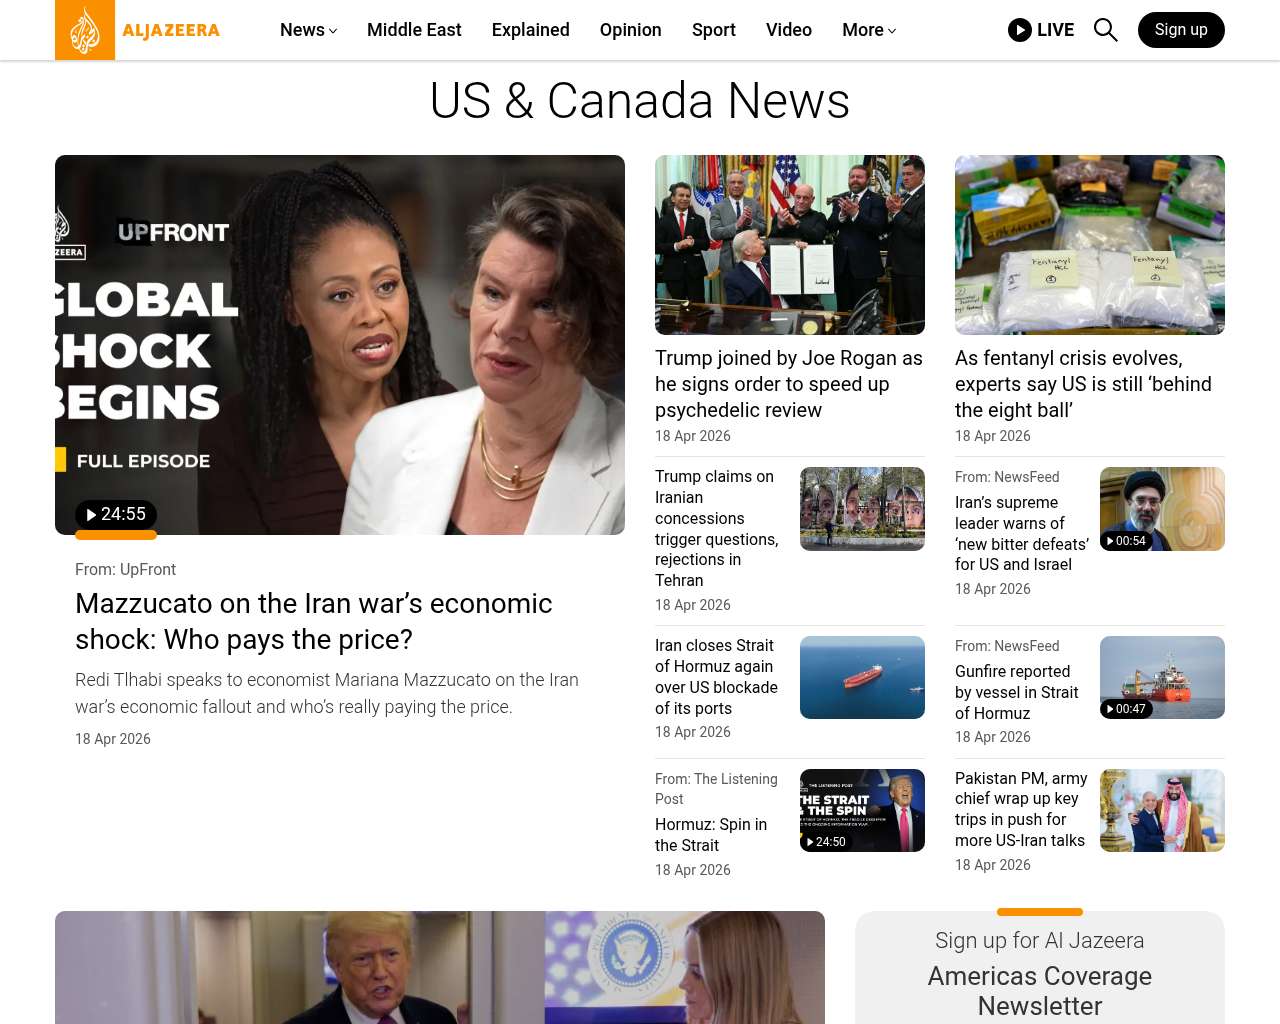Open the Trump Oval Office signing thumbnail
The width and height of the screenshot is (1280, 1024).
pyautogui.click(x=790, y=245)
